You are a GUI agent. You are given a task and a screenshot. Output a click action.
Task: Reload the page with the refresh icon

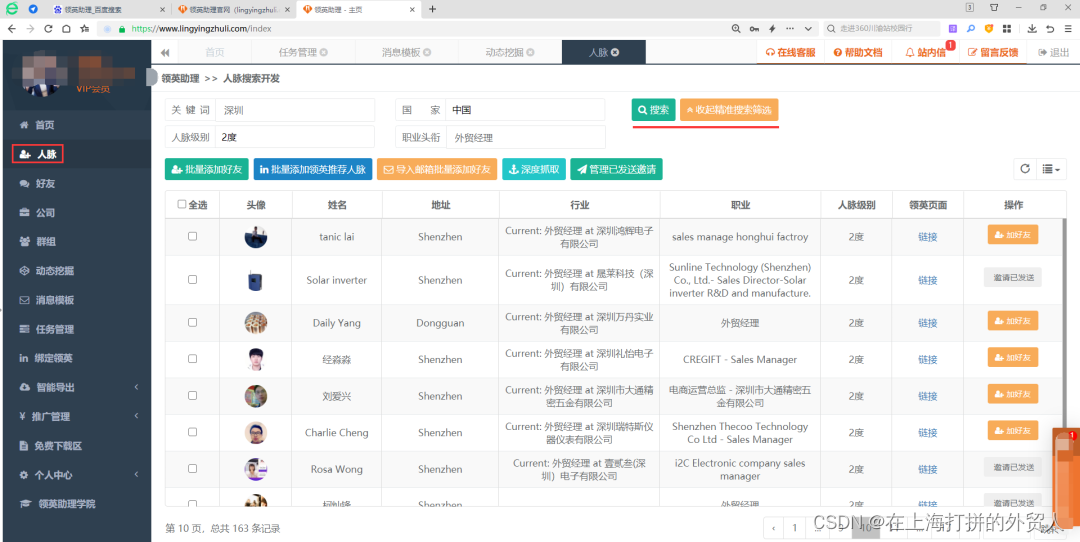(x=48, y=29)
